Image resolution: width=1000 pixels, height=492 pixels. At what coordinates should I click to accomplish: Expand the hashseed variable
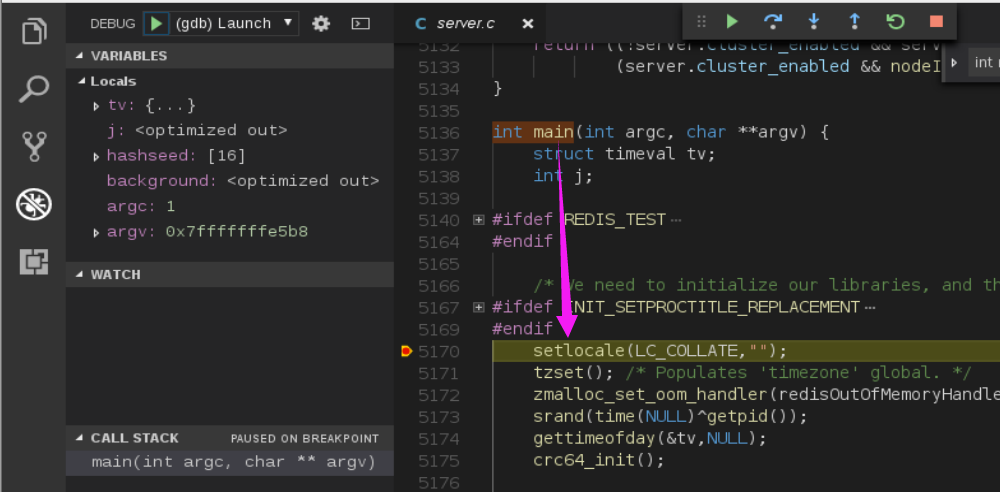[x=96, y=156]
